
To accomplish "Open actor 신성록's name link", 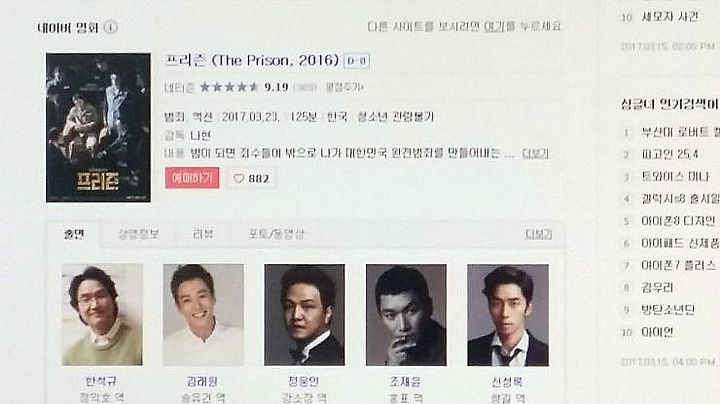I will coord(507,382).
